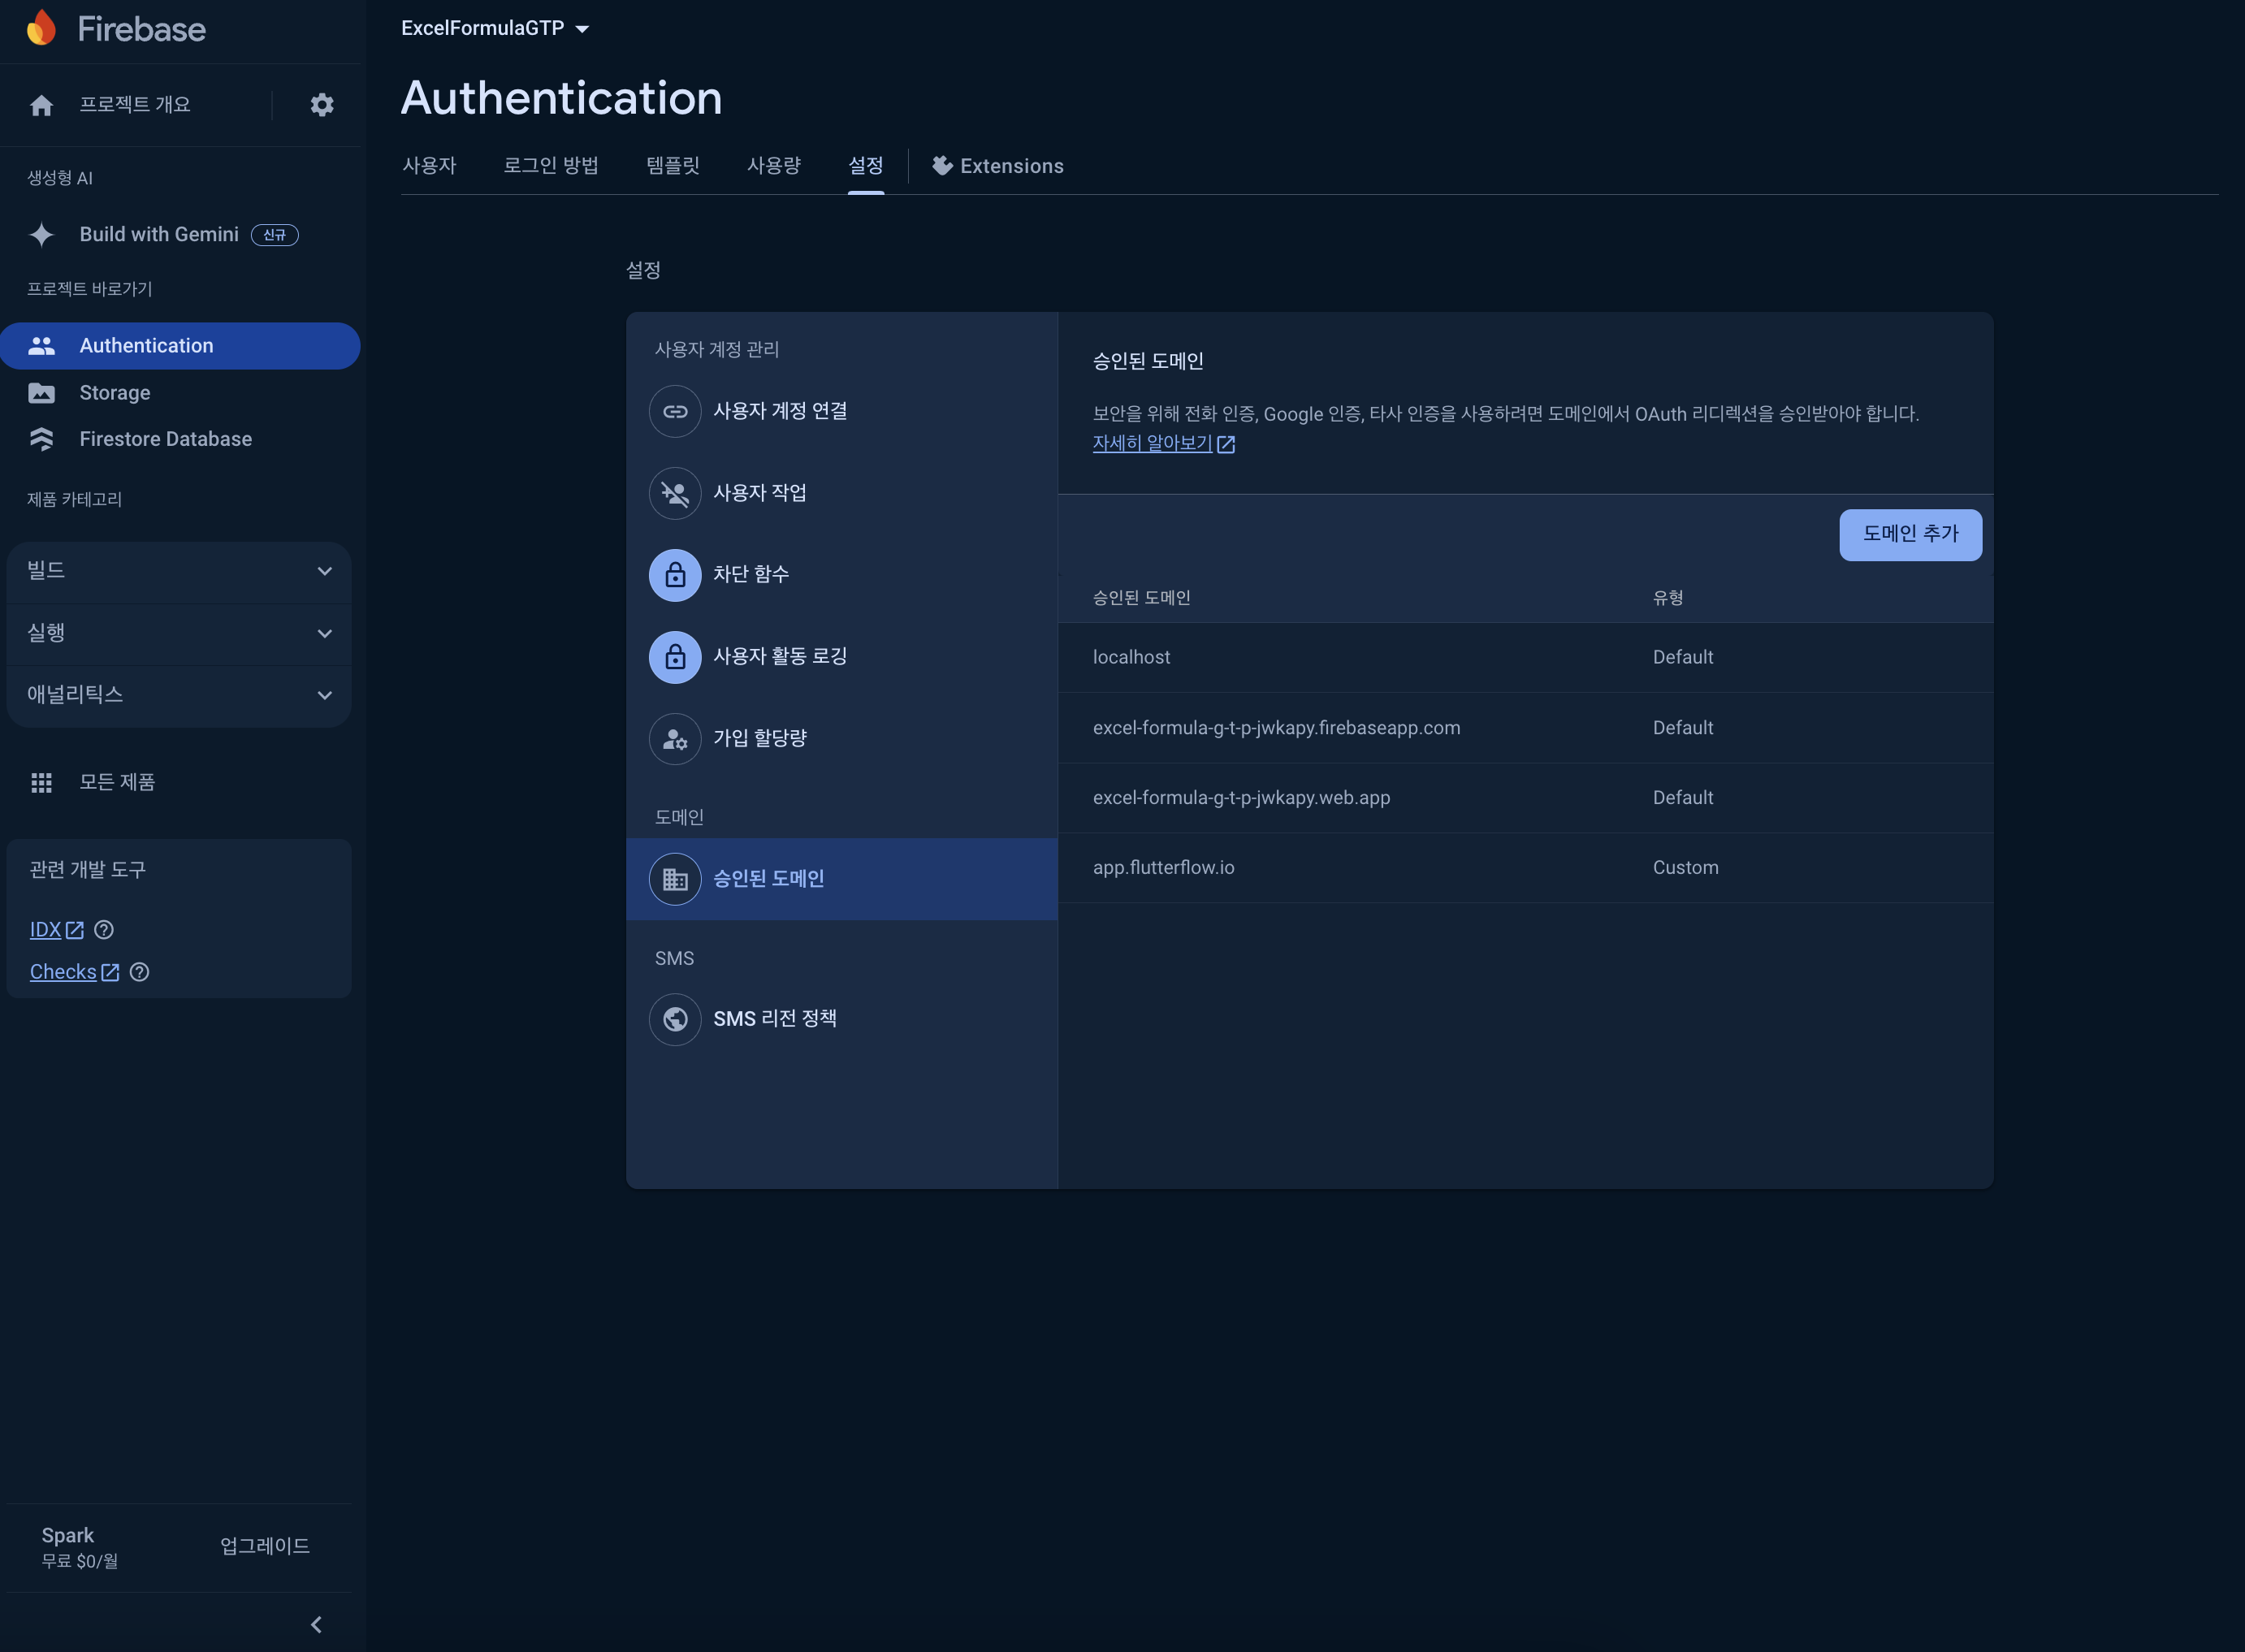The height and width of the screenshot is (1652, 2245).
Task: Expand the 애널리틱스 category
Action: coord(179,695)
